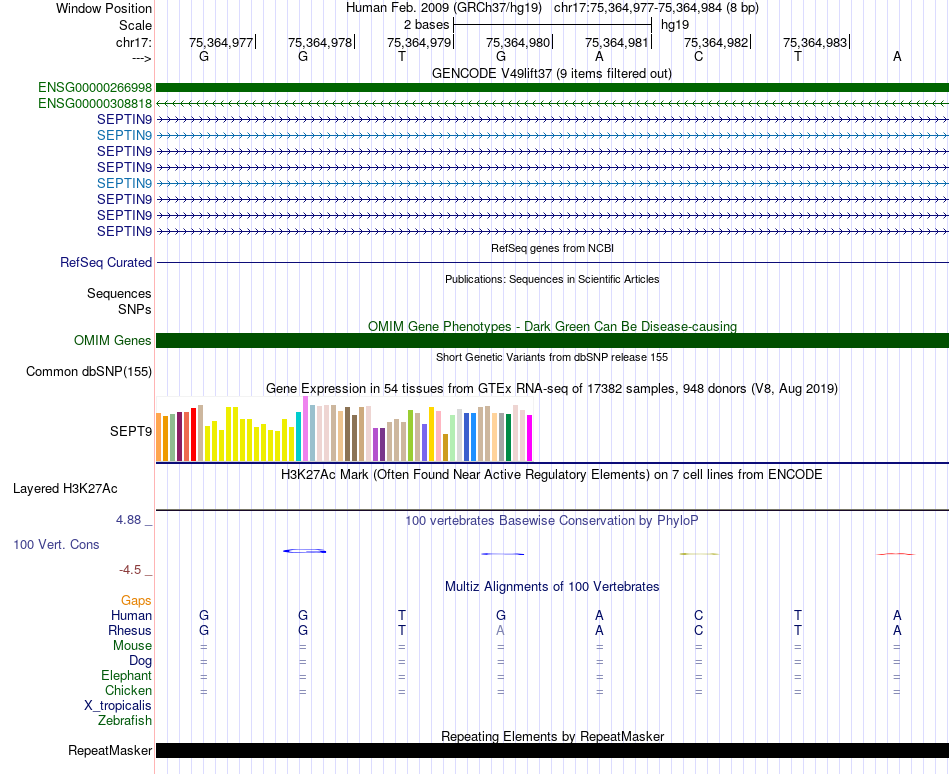
Task: Click the SEPT9 expression label
Action: 131,431
